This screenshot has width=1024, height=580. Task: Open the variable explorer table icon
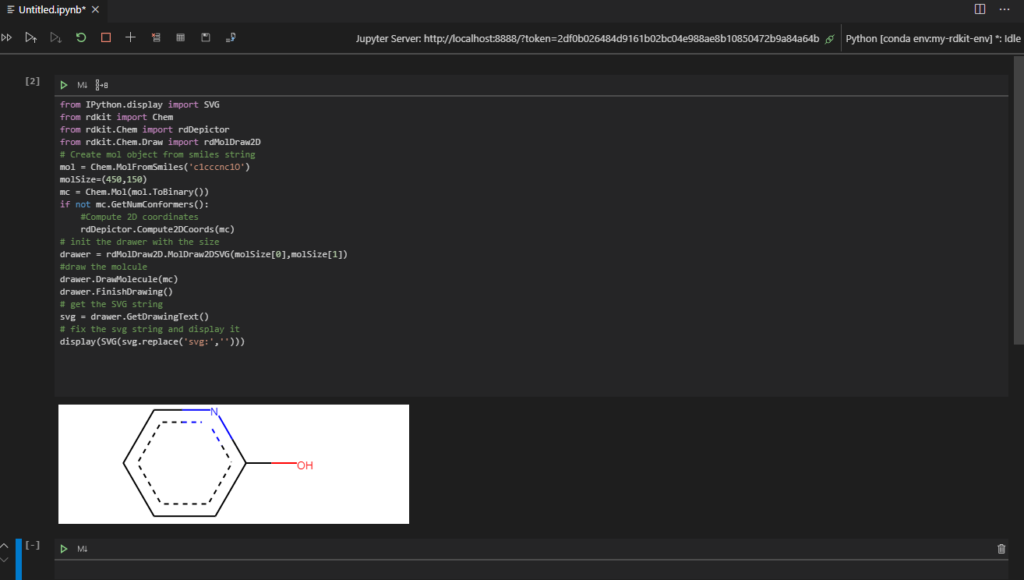pyautogui.click(x=181, y=38)
